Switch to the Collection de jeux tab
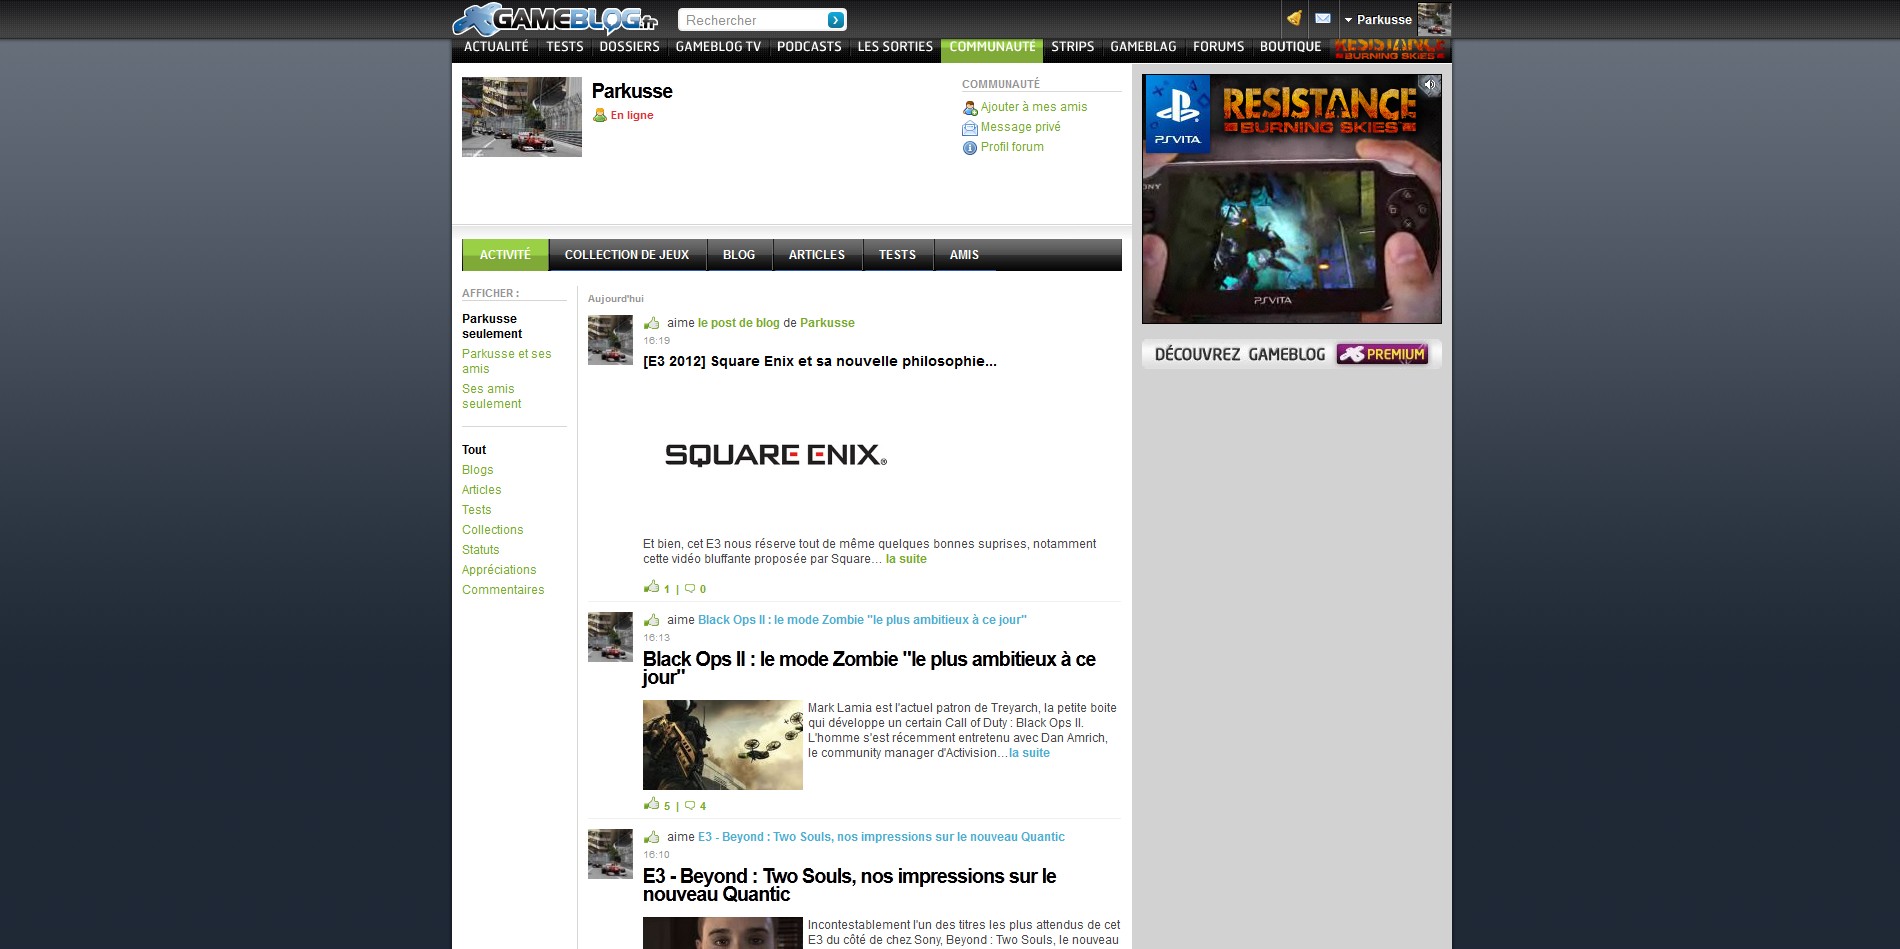 click(x=626, y=255)
